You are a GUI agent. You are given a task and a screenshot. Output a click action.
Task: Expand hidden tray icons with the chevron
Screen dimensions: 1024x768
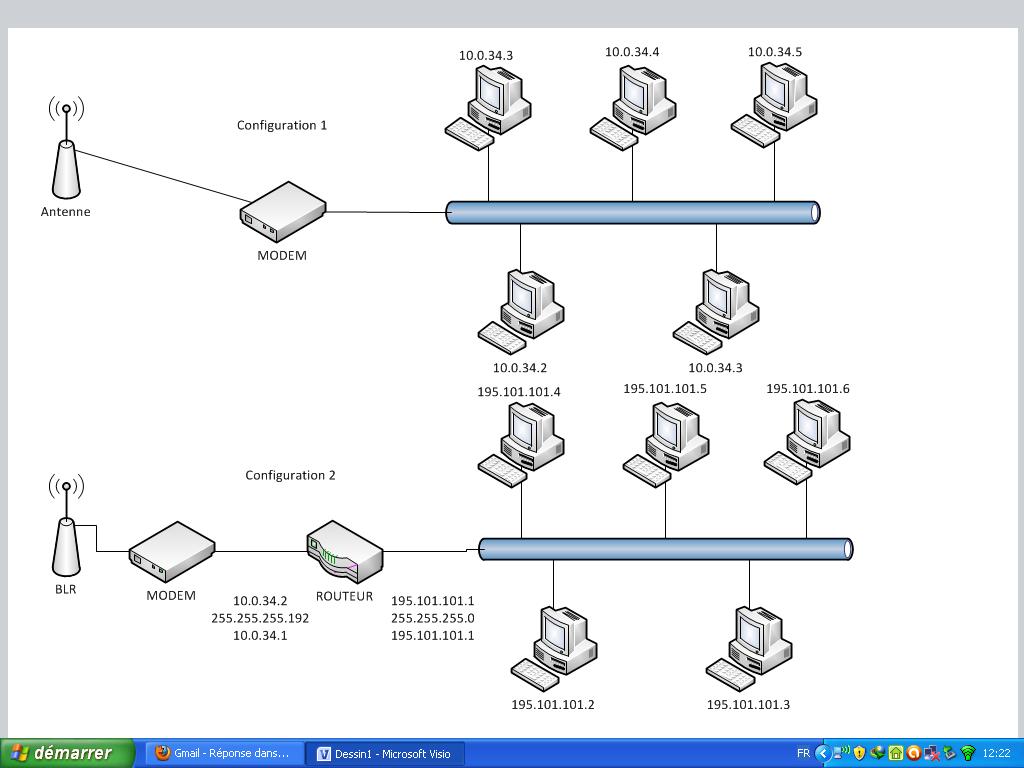pyautogui.click(x=823, y=753)
